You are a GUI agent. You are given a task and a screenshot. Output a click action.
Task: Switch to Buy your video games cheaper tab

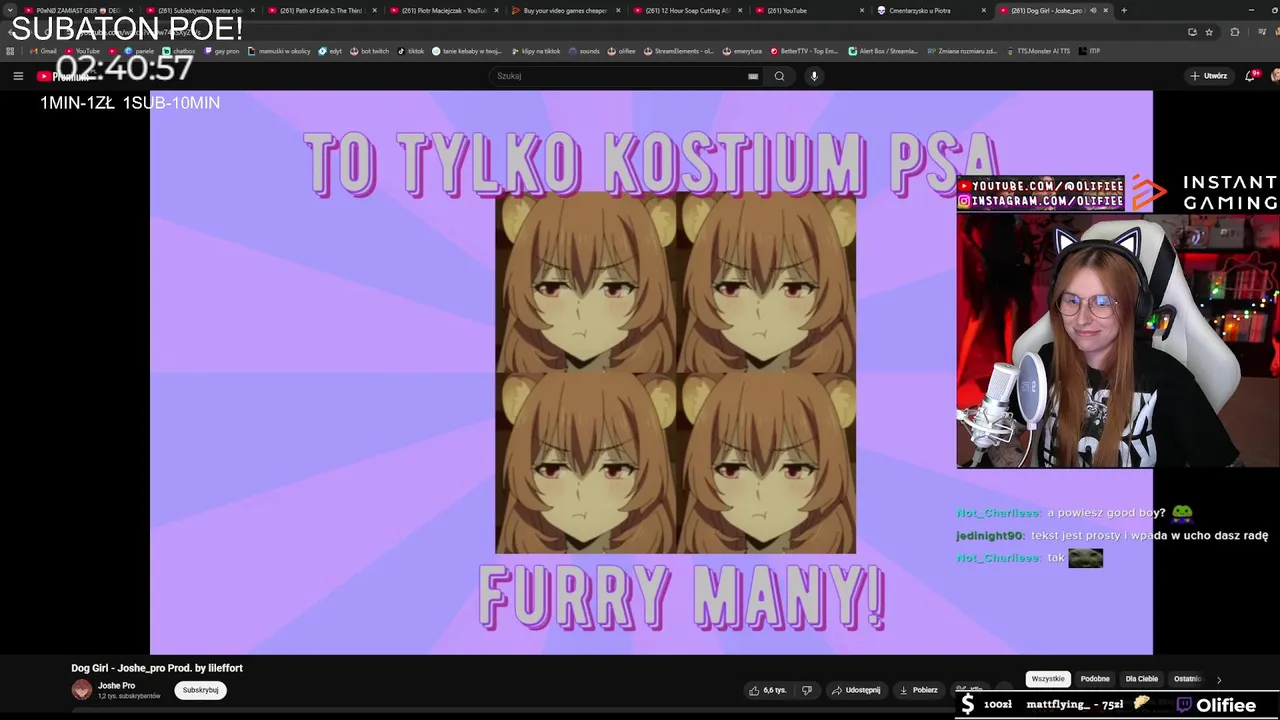click(x=564, y=11)
